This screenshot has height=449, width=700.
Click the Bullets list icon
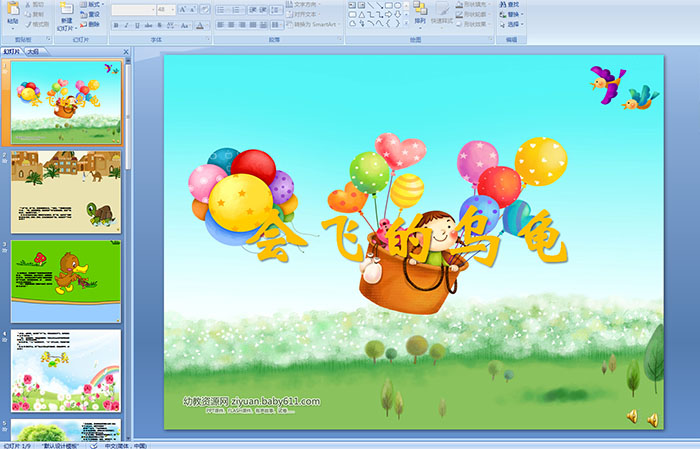coord(222,10)
